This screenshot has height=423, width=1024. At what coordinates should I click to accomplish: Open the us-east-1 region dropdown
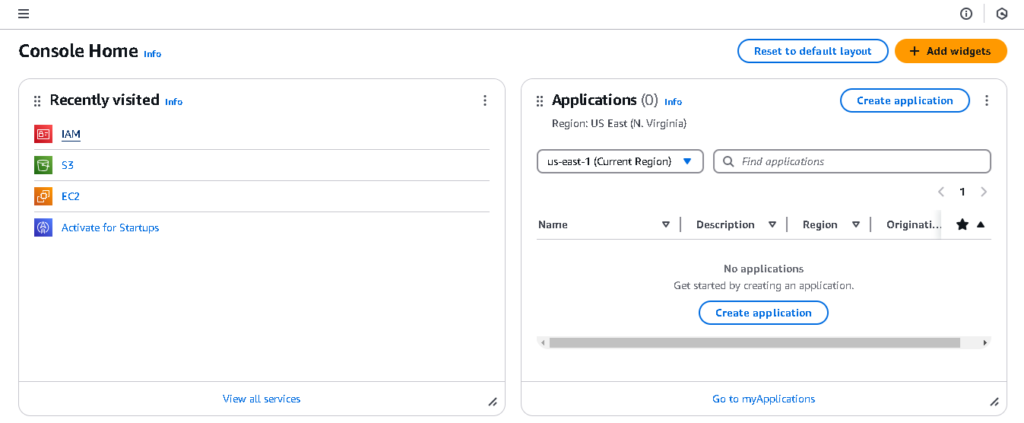pos(620,161)
